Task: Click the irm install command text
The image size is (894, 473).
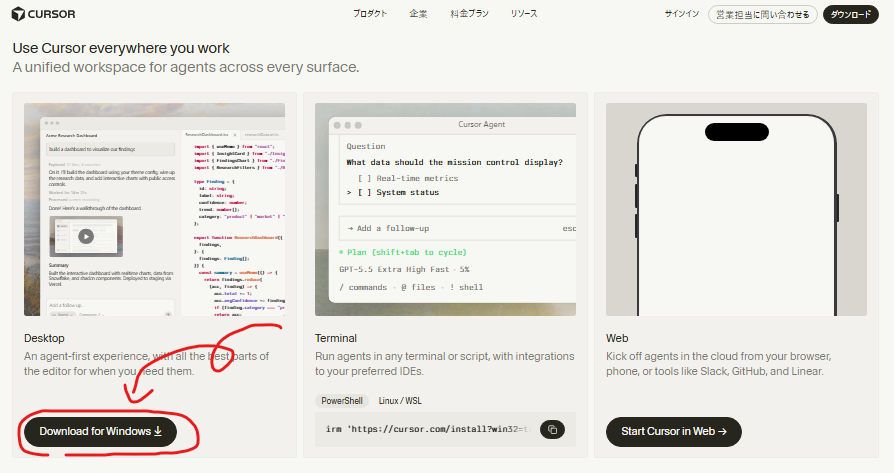Action: click(x=428, y=429)
